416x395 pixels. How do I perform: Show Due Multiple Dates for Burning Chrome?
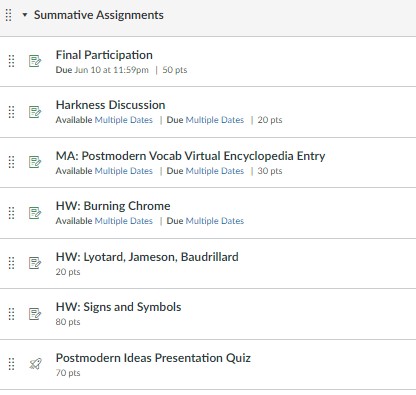215,221
